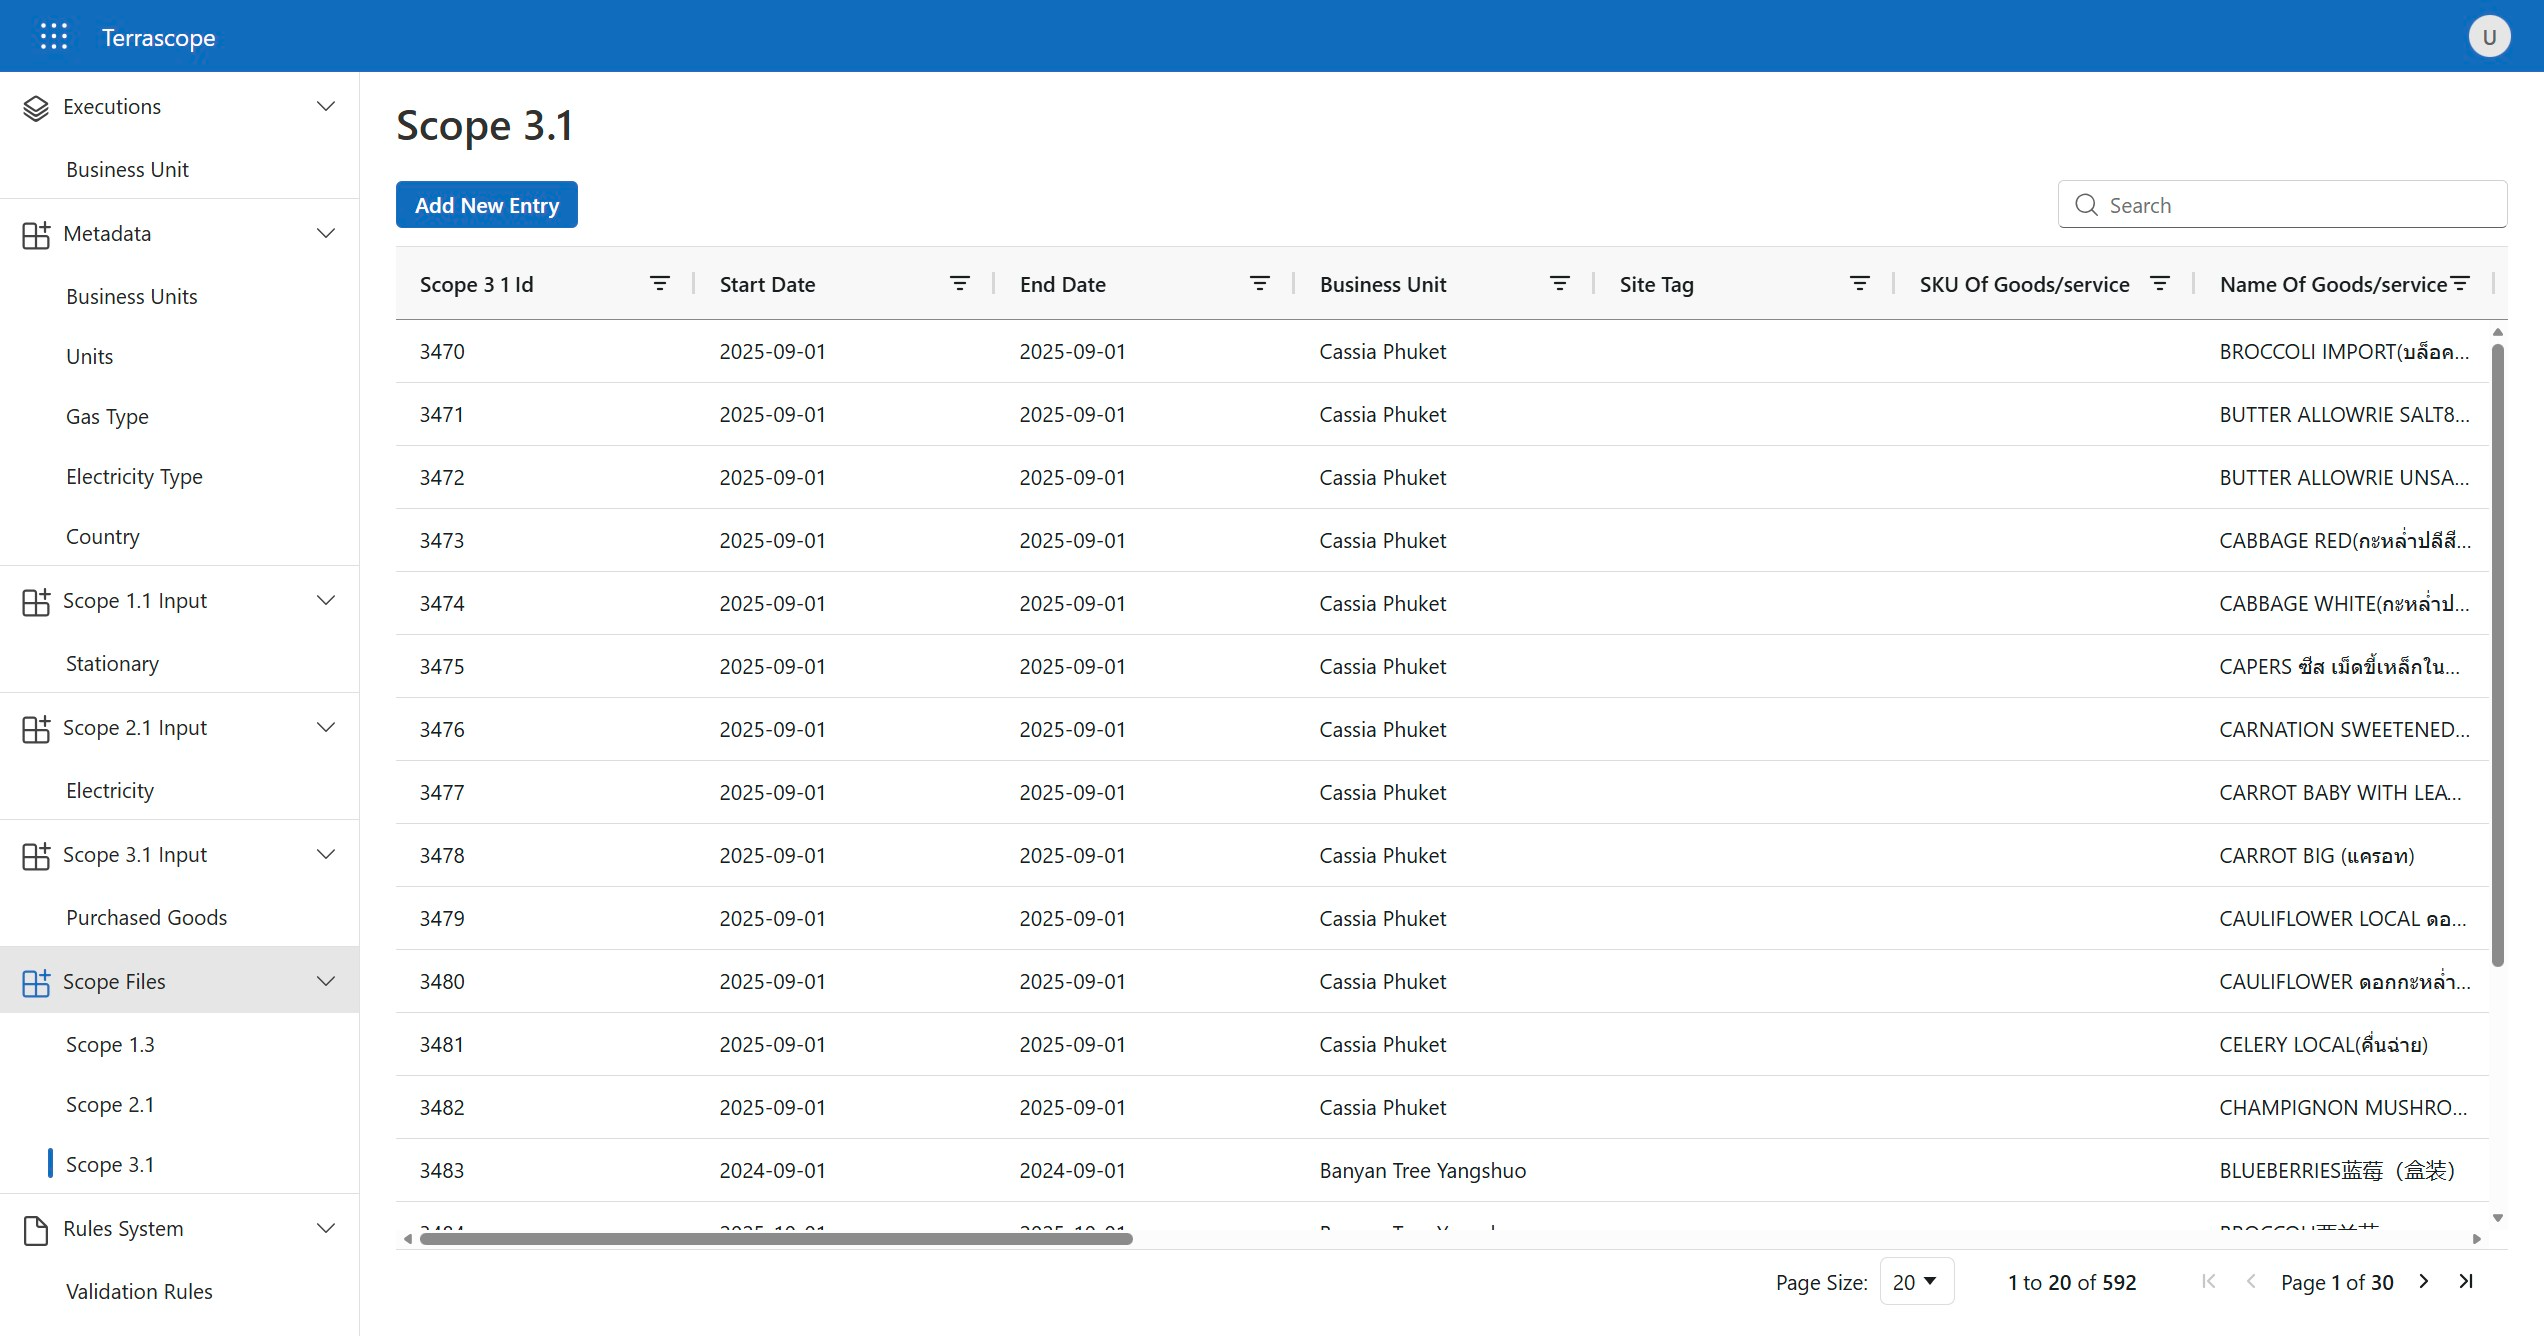Collapse the Executions section
This screenshot has width=2544, height=1336.
[x=325, y=106]
